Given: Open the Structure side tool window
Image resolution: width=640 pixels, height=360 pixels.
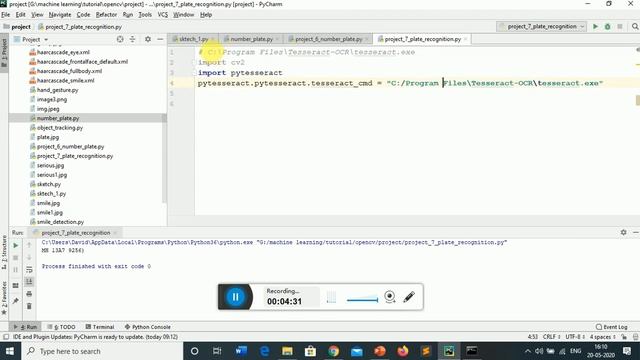Looking at the screenshot, I should tap(4, 252).
